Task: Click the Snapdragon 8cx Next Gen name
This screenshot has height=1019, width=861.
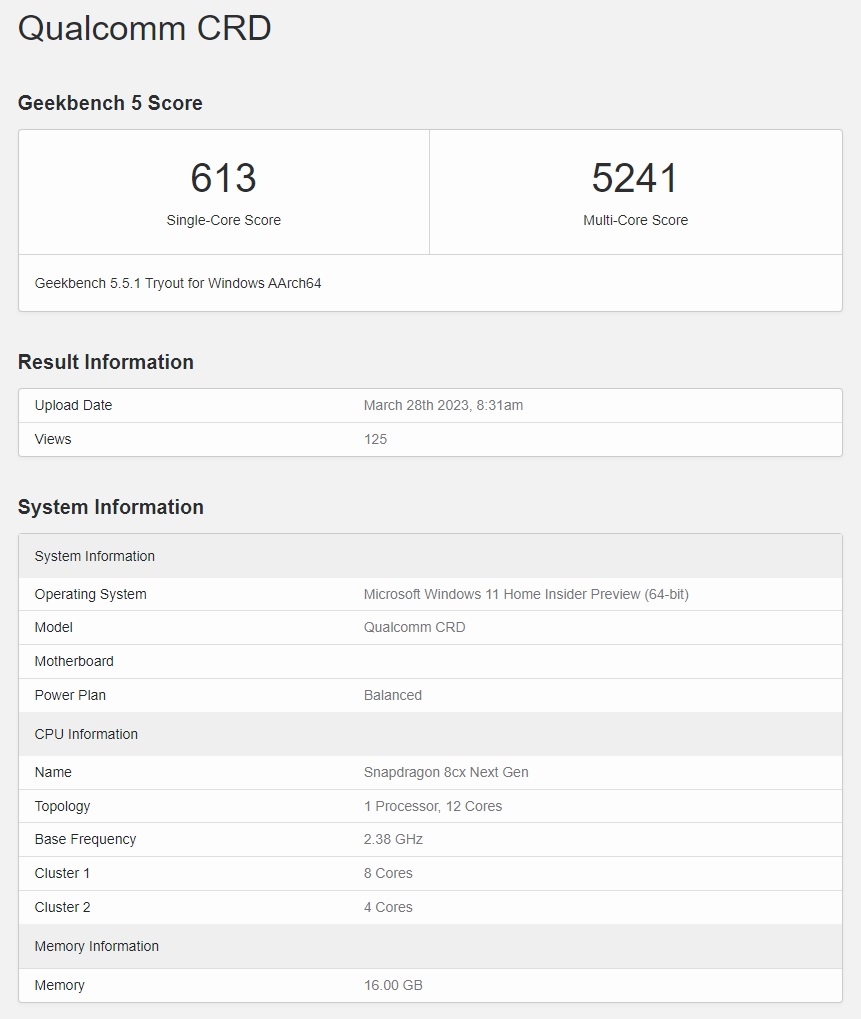Action: tap(446, 772)
